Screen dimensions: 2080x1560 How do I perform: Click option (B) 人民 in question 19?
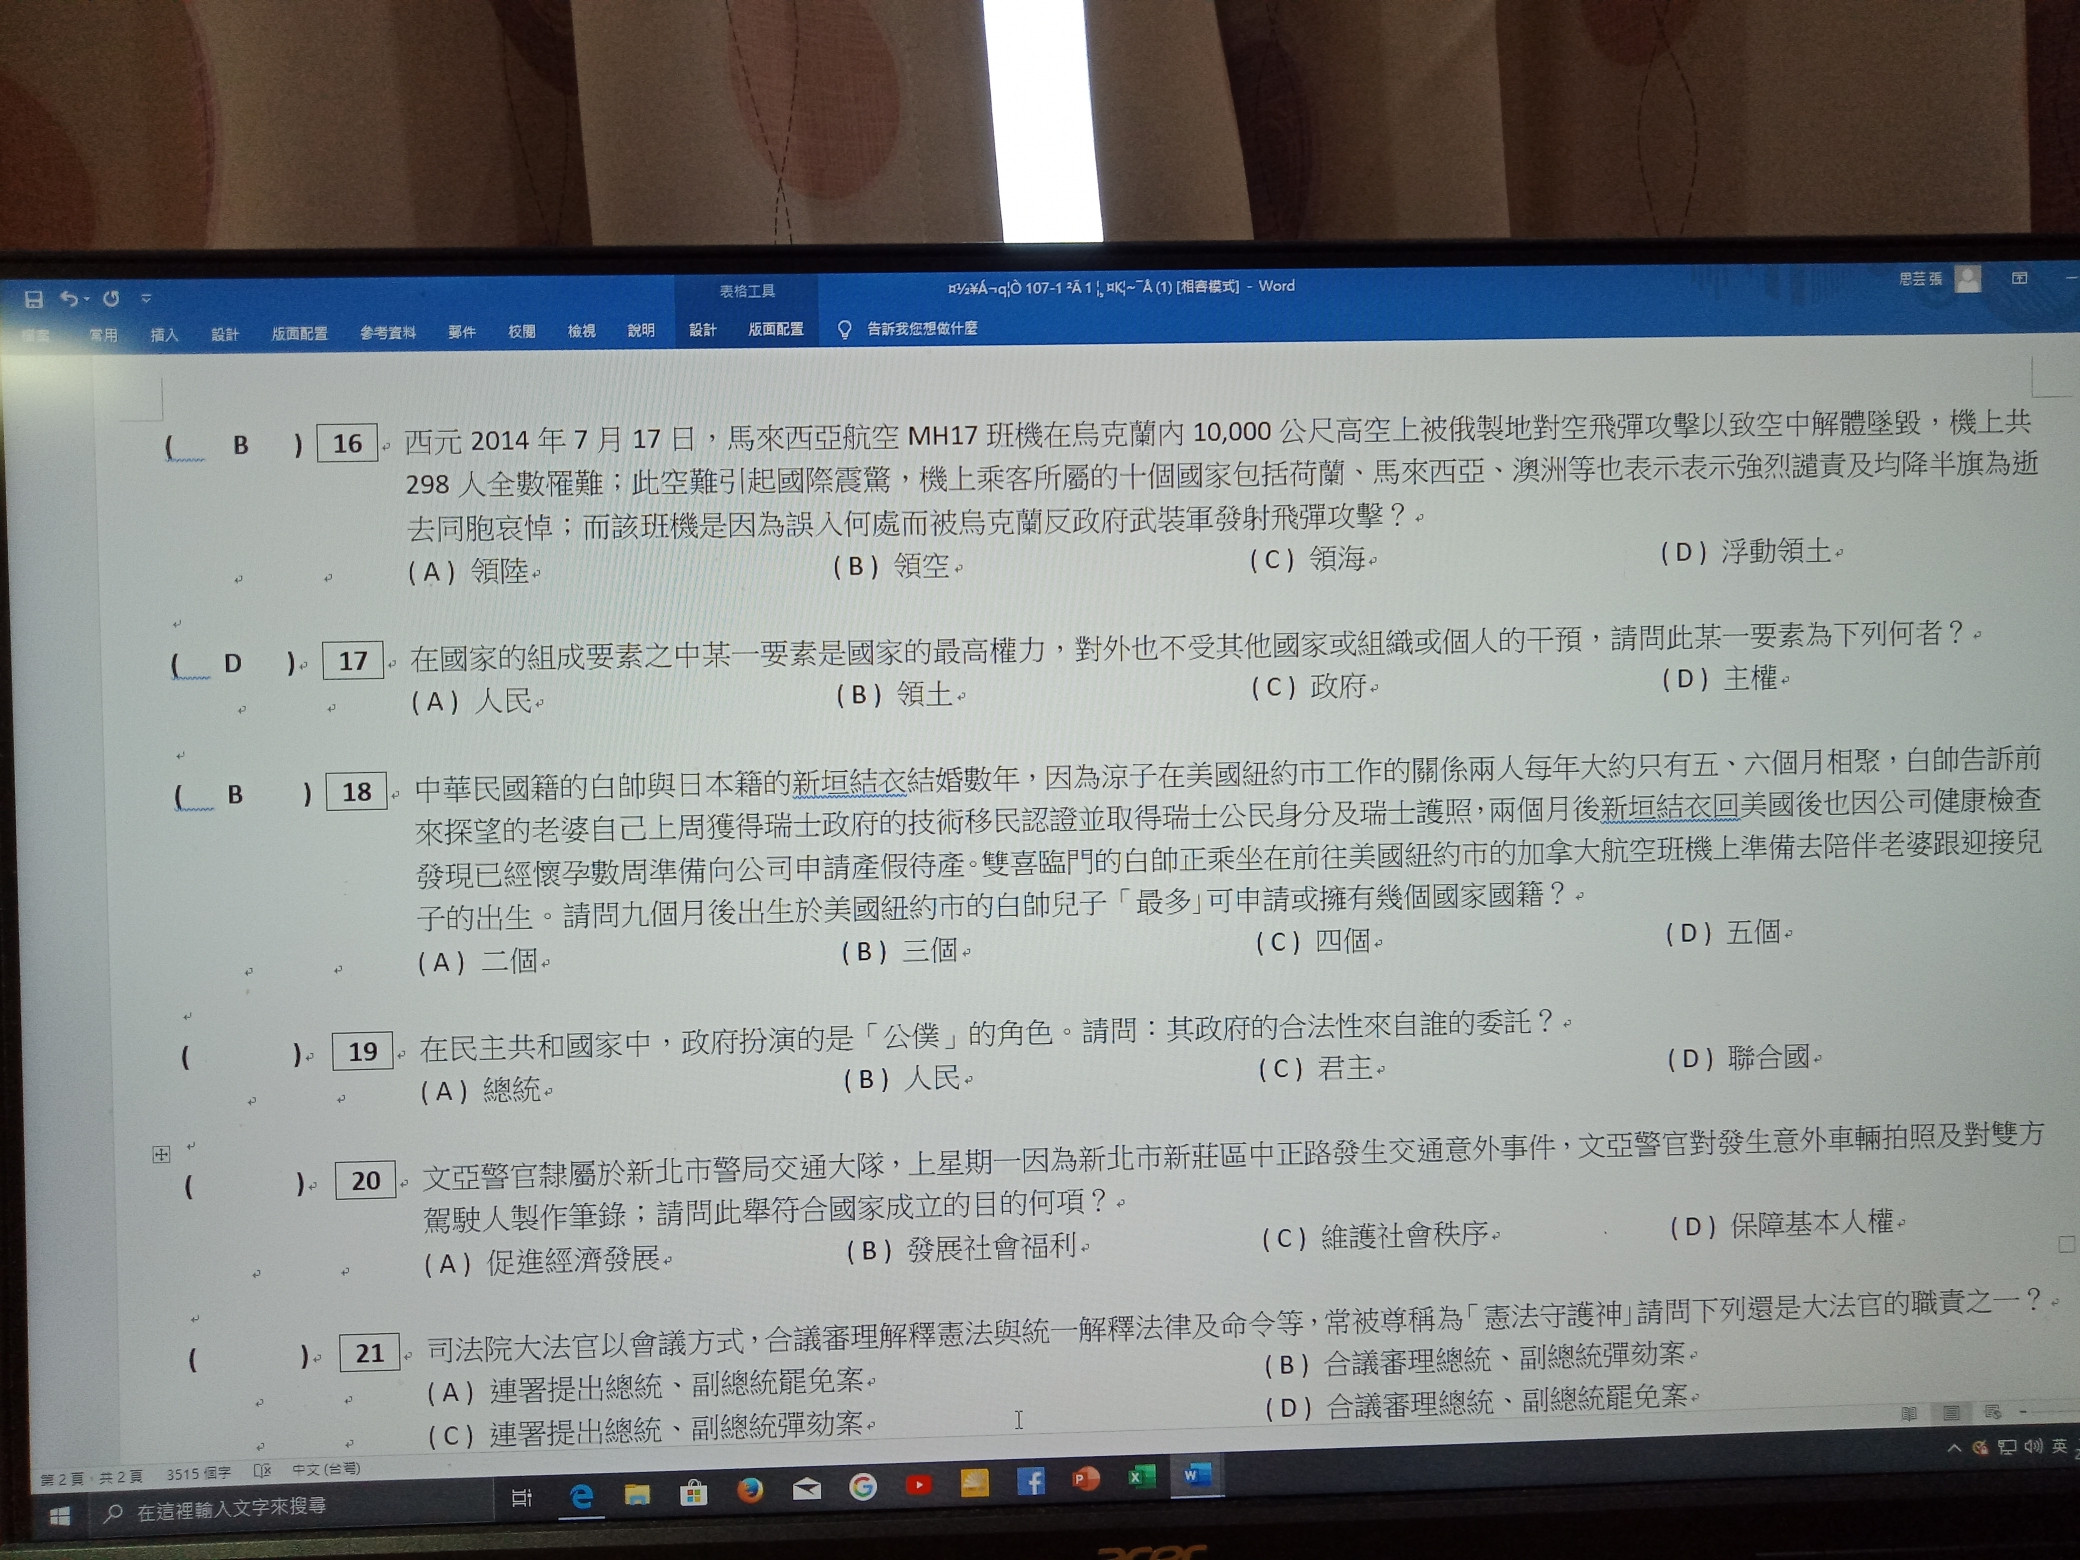(904, 1078)
